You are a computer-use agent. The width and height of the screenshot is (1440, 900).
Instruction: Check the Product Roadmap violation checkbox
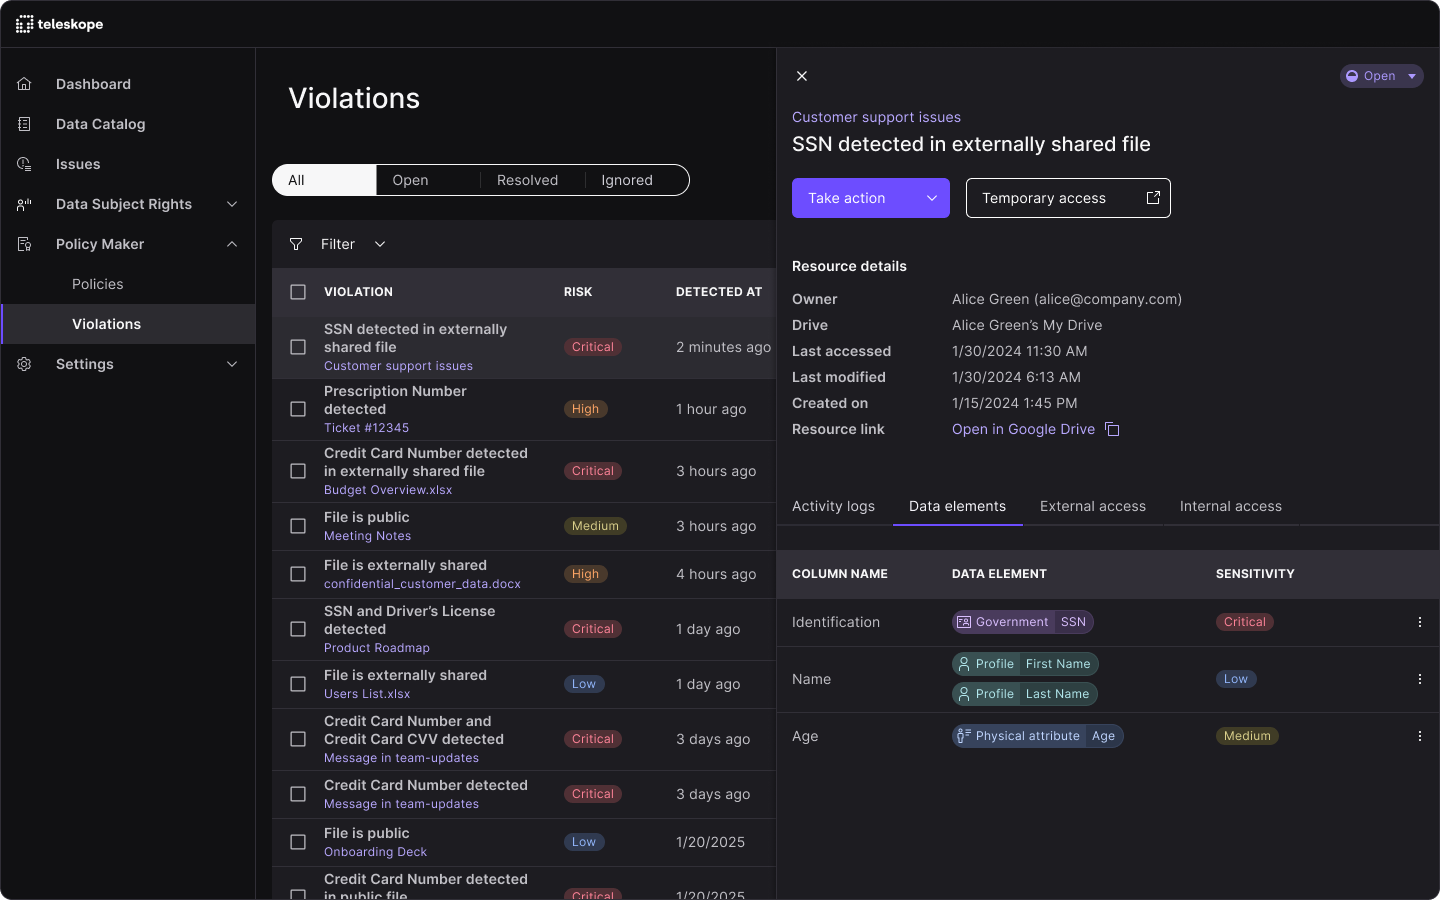pos(298,629)
